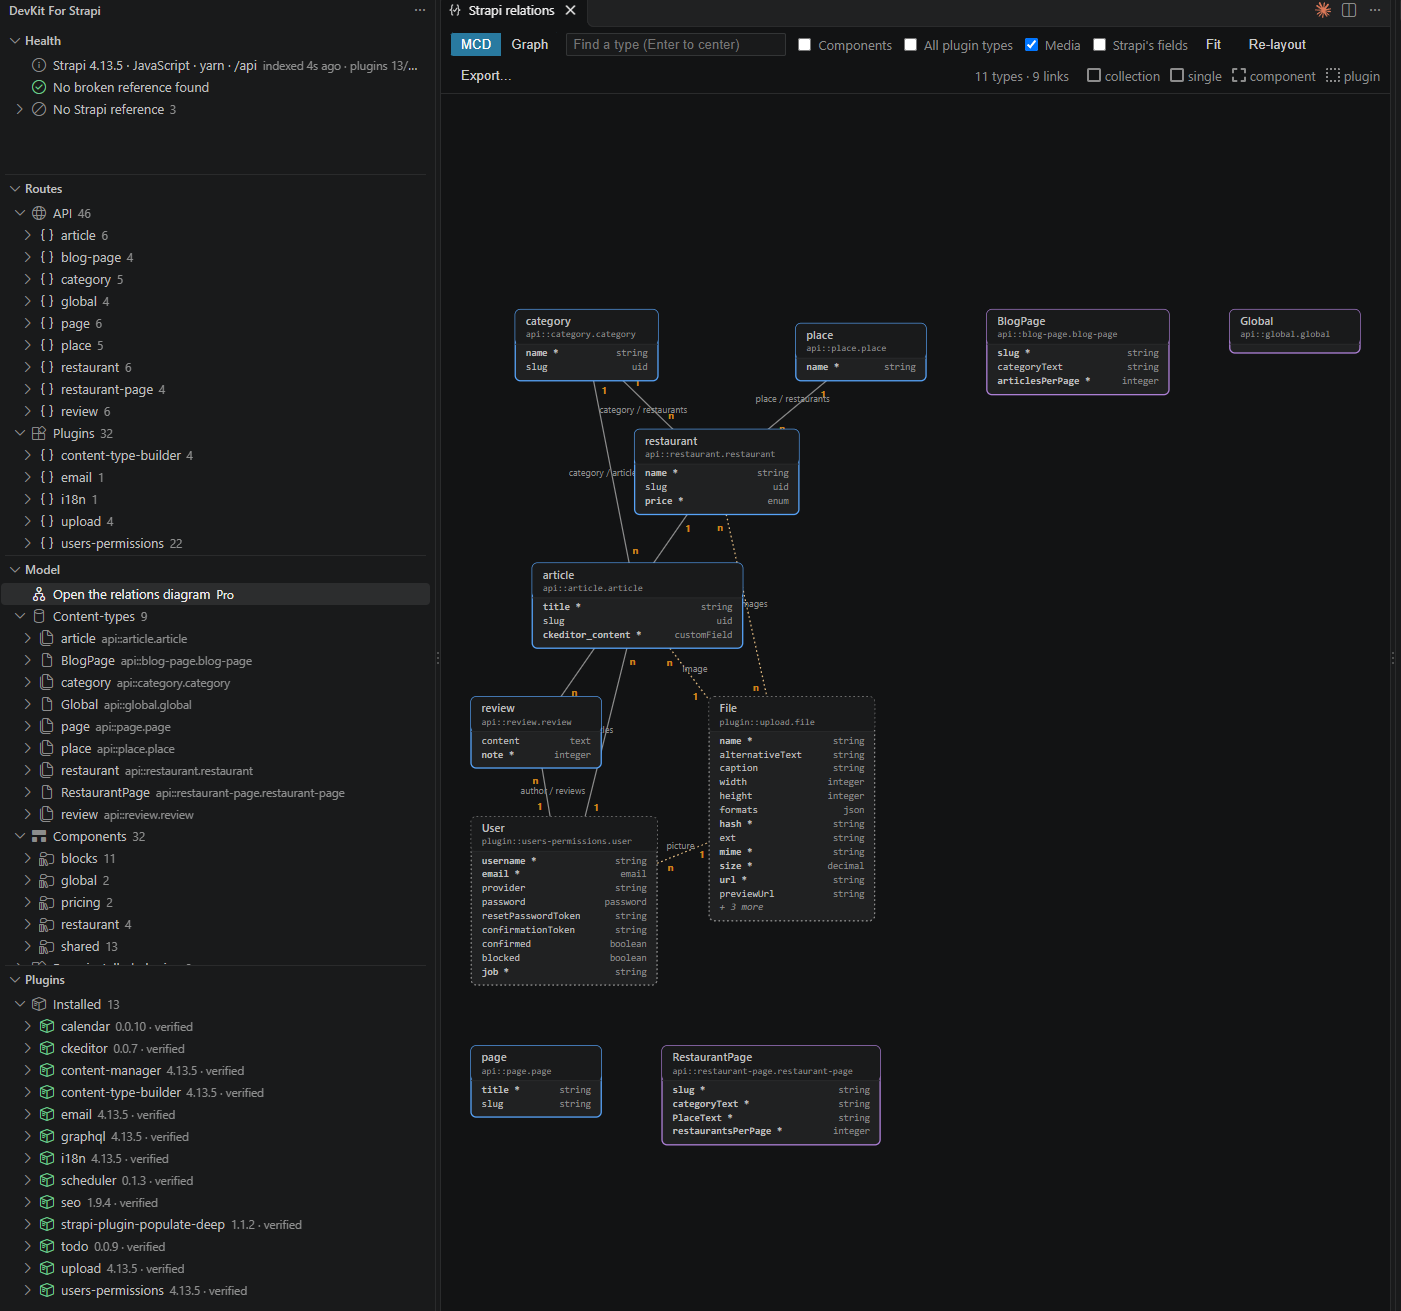Collapse the Model section

coord(15,570)
